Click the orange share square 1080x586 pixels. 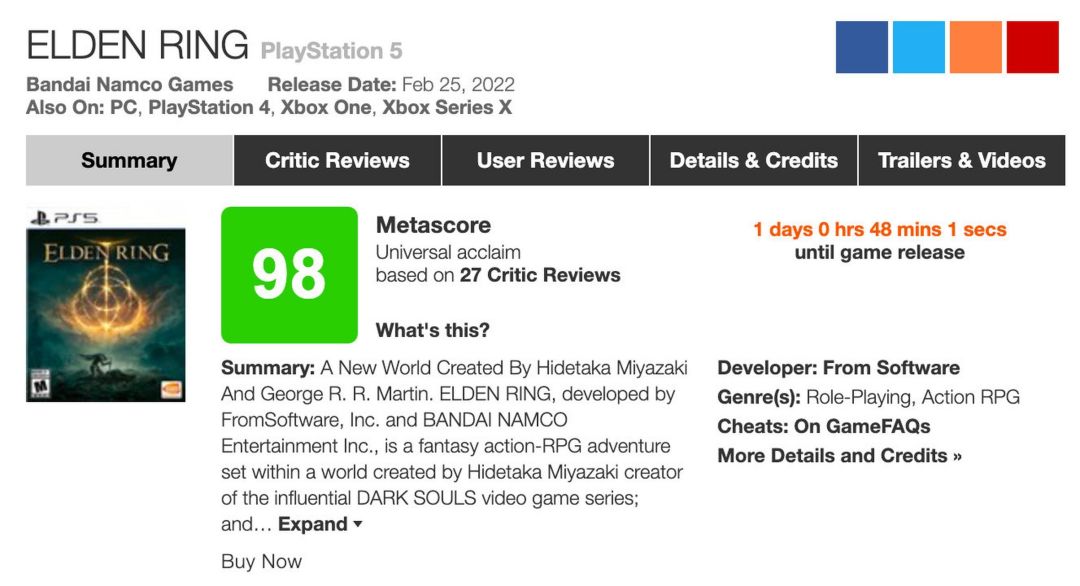[x=976, y=47]
